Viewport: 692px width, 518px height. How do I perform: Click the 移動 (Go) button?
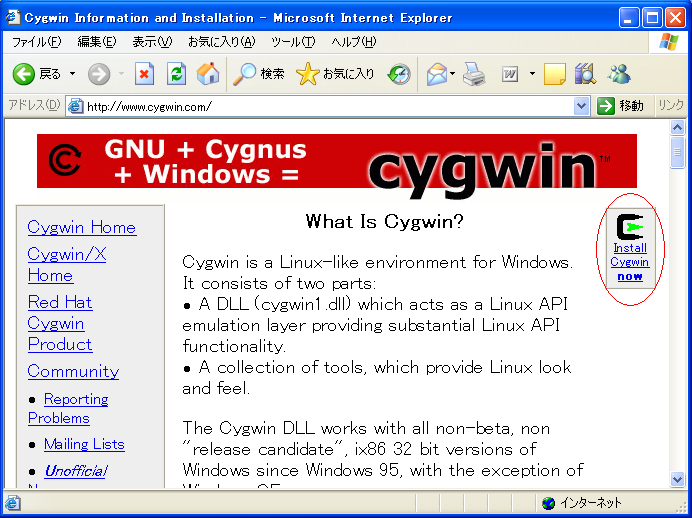click(x=621, y=106)
